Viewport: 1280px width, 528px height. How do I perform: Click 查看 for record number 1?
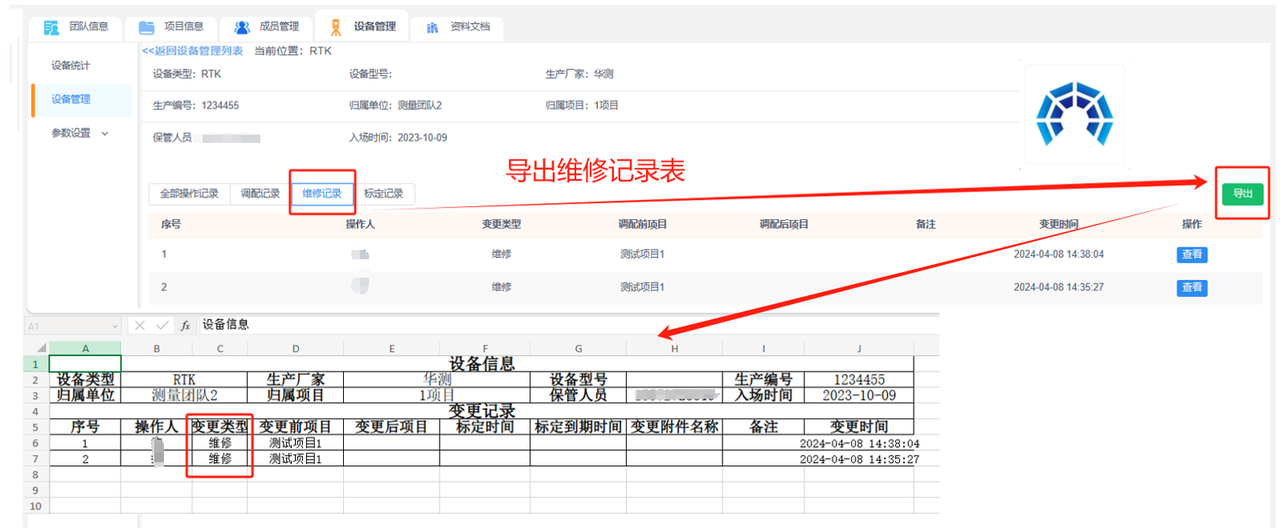(1192, 255)
